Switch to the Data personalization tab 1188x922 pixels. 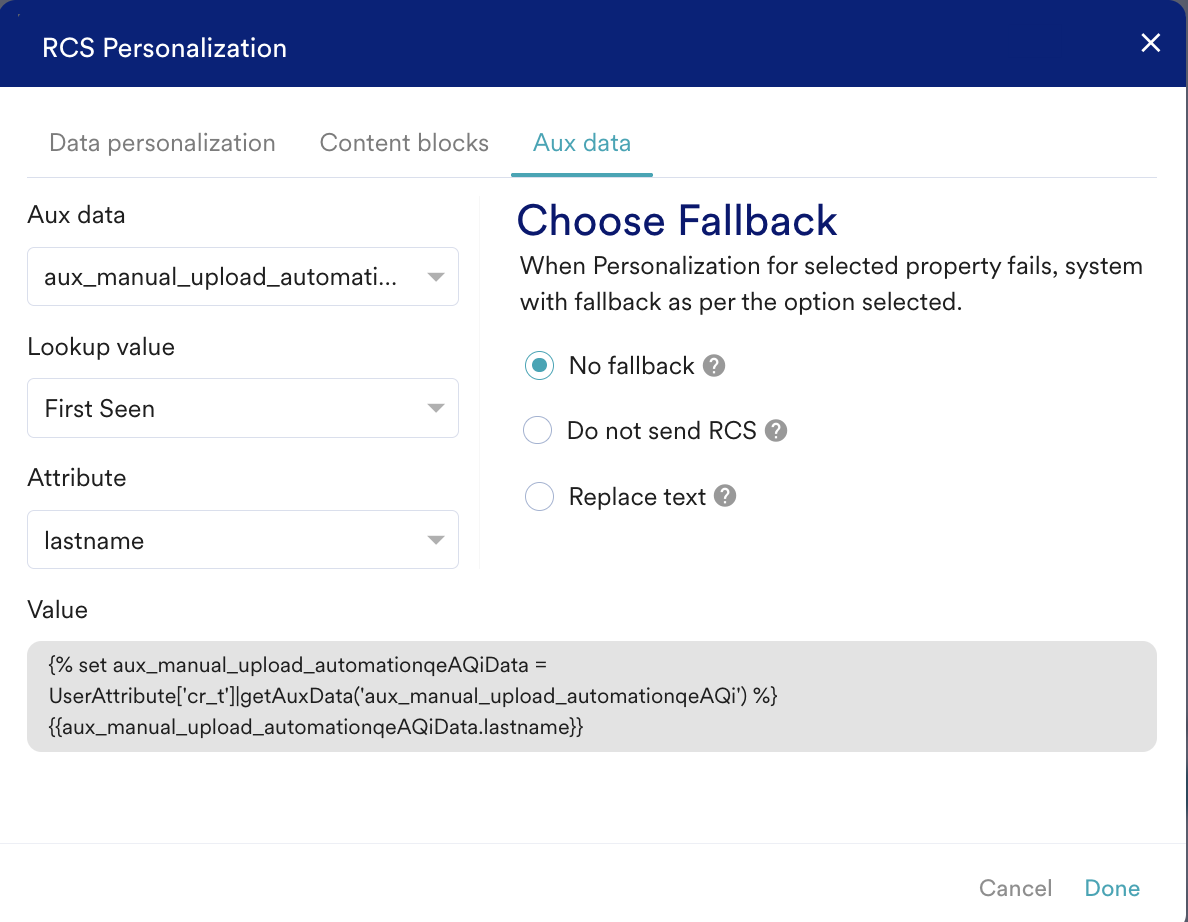pyautogui.click(x=162, y=143)
